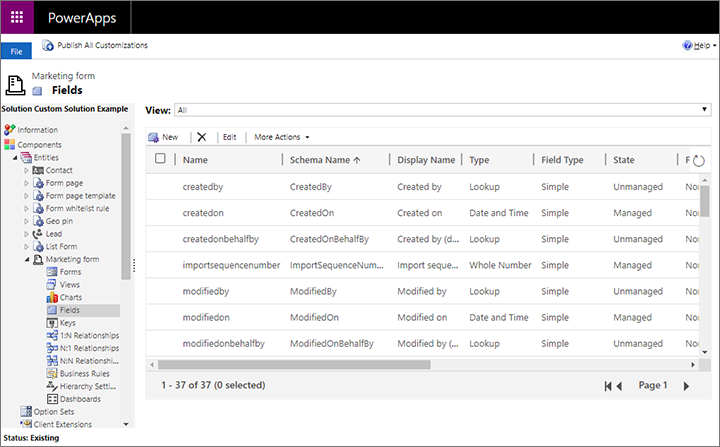
Task: Click the ModifiedOn schema name cell
Action: (x=314, y=317)
